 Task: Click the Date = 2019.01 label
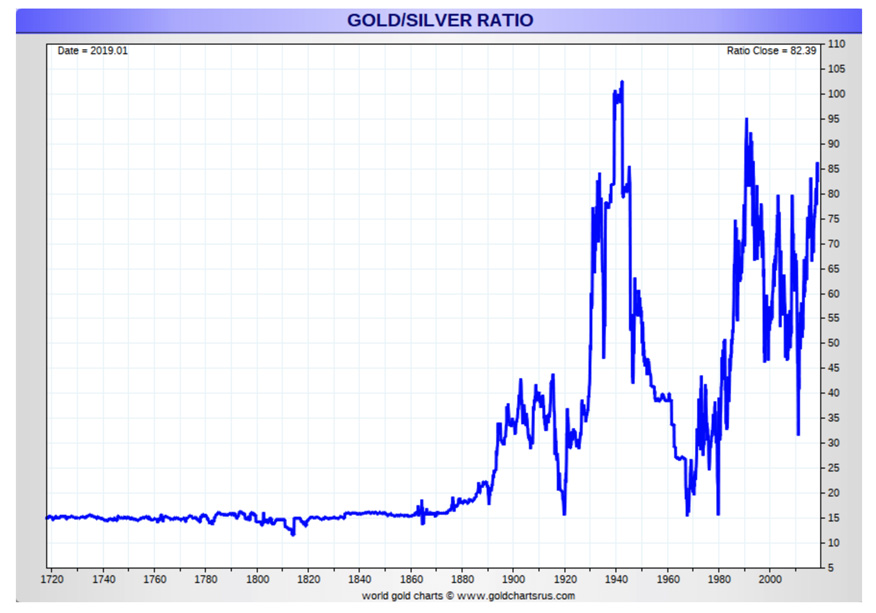click(x=92, y=50)
